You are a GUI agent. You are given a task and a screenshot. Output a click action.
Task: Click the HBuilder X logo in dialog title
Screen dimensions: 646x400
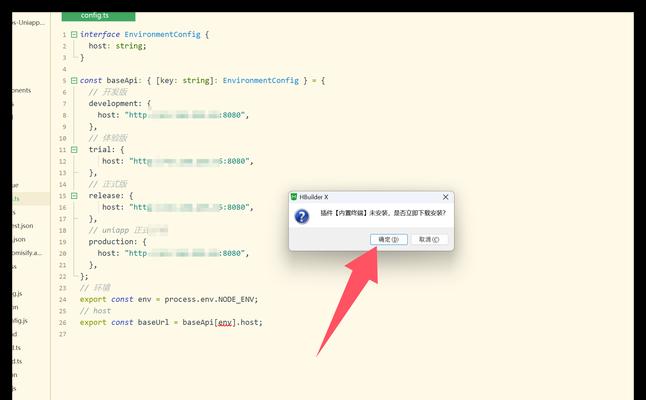coord(294,197)
